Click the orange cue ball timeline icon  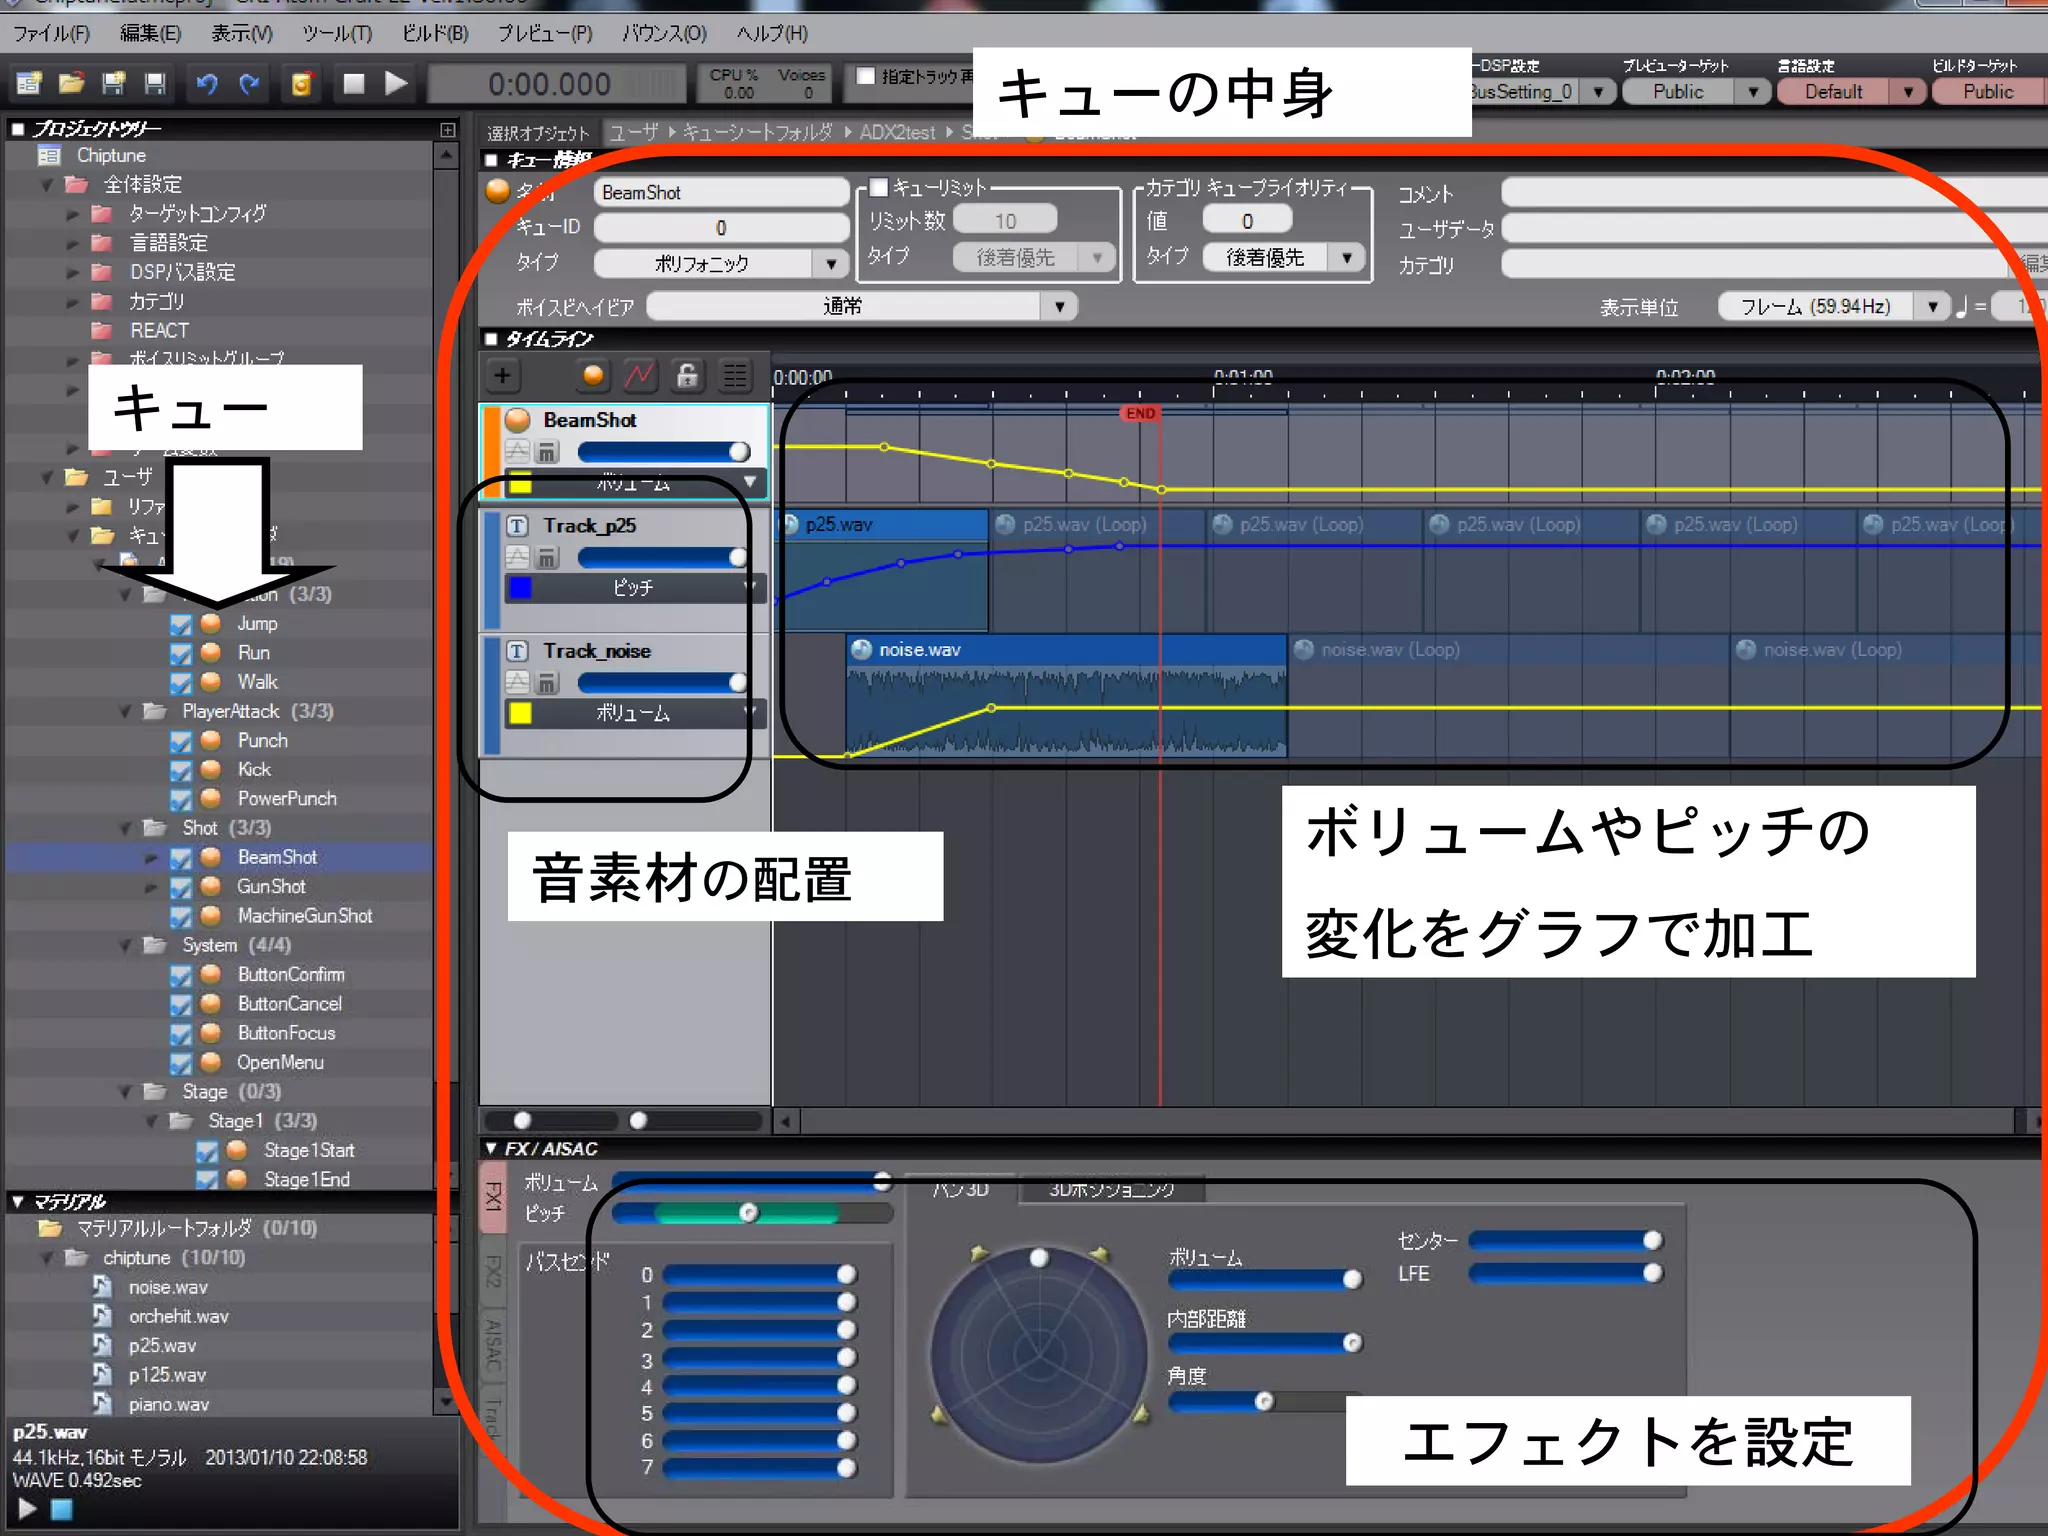pyautogui.click(x=593, y=376)
